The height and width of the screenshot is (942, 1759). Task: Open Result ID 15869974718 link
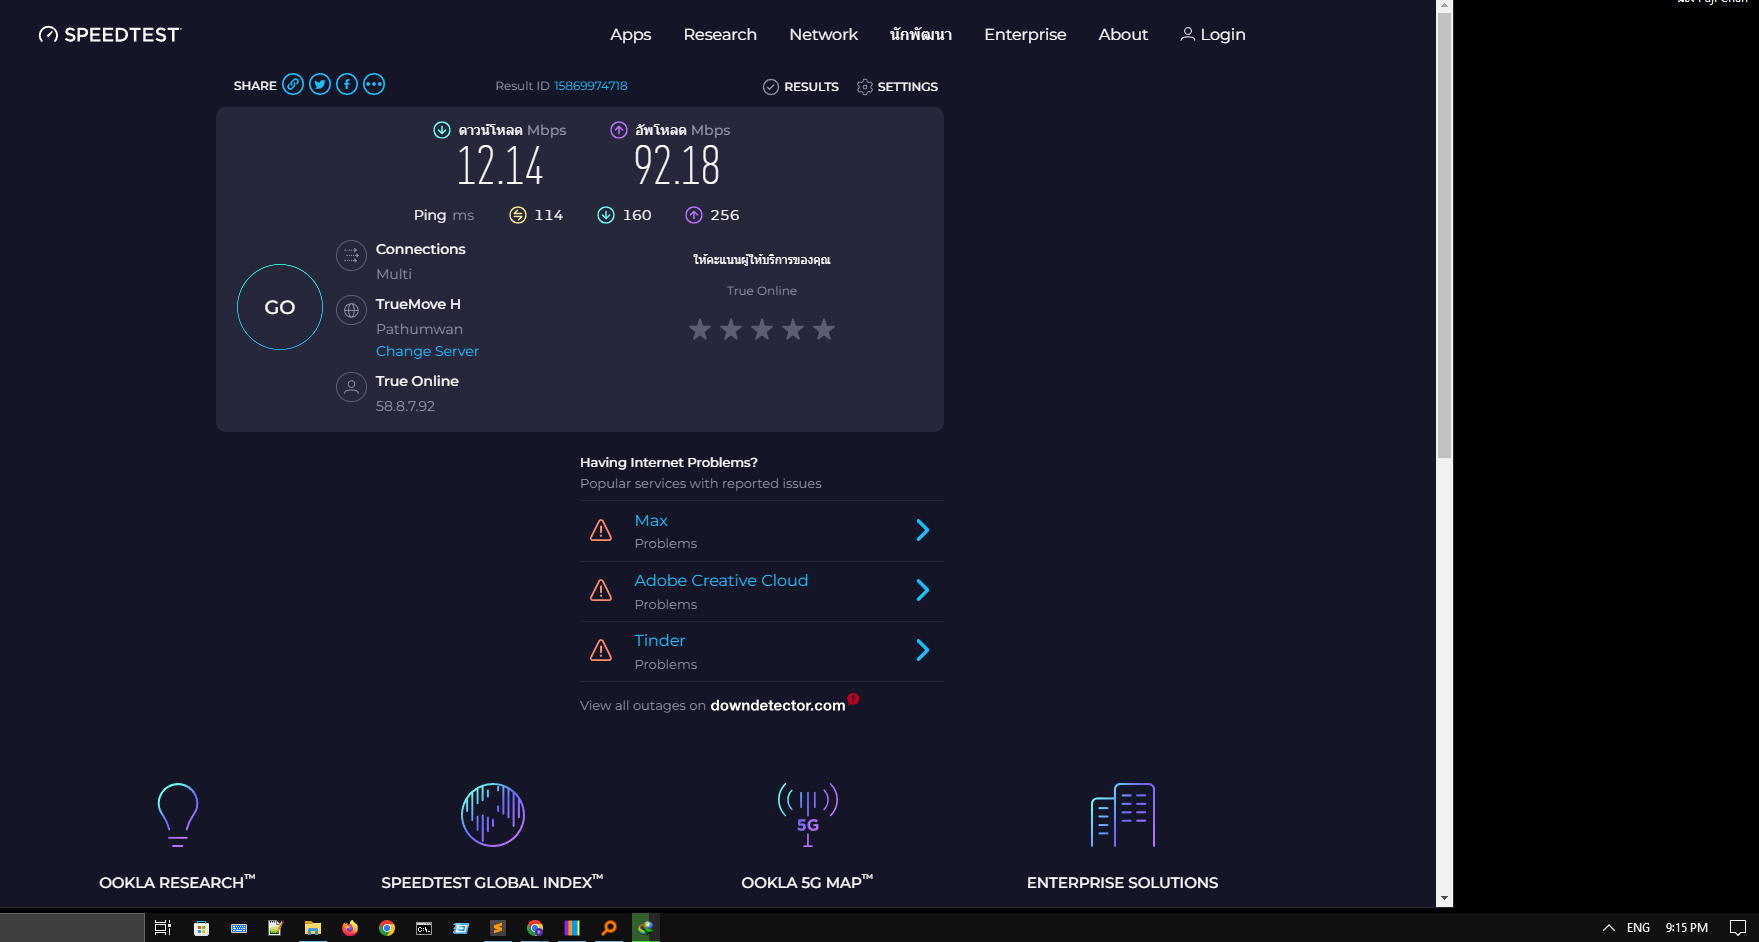[591, 86]
